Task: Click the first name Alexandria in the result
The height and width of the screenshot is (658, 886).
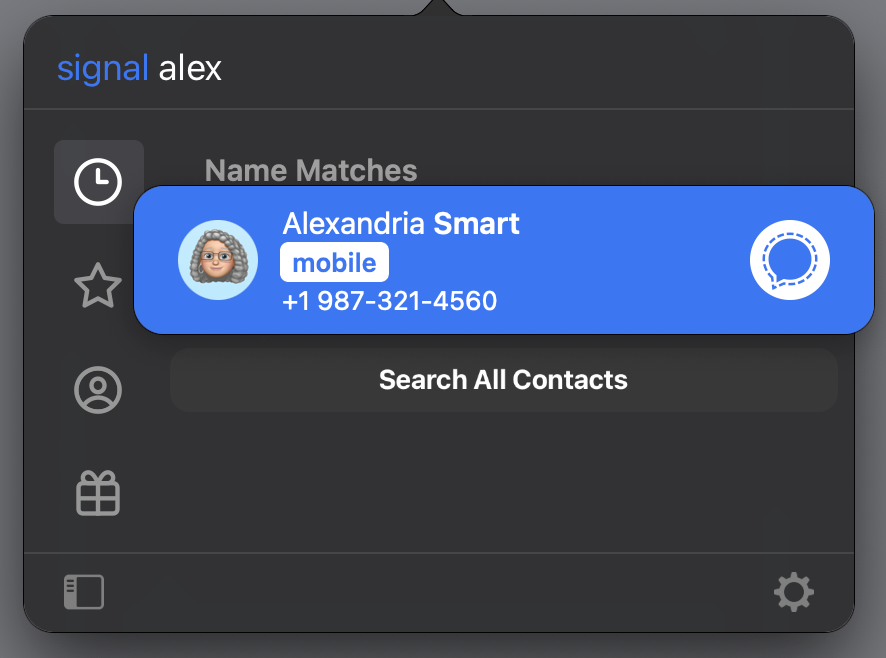Action: pos(354,223)
